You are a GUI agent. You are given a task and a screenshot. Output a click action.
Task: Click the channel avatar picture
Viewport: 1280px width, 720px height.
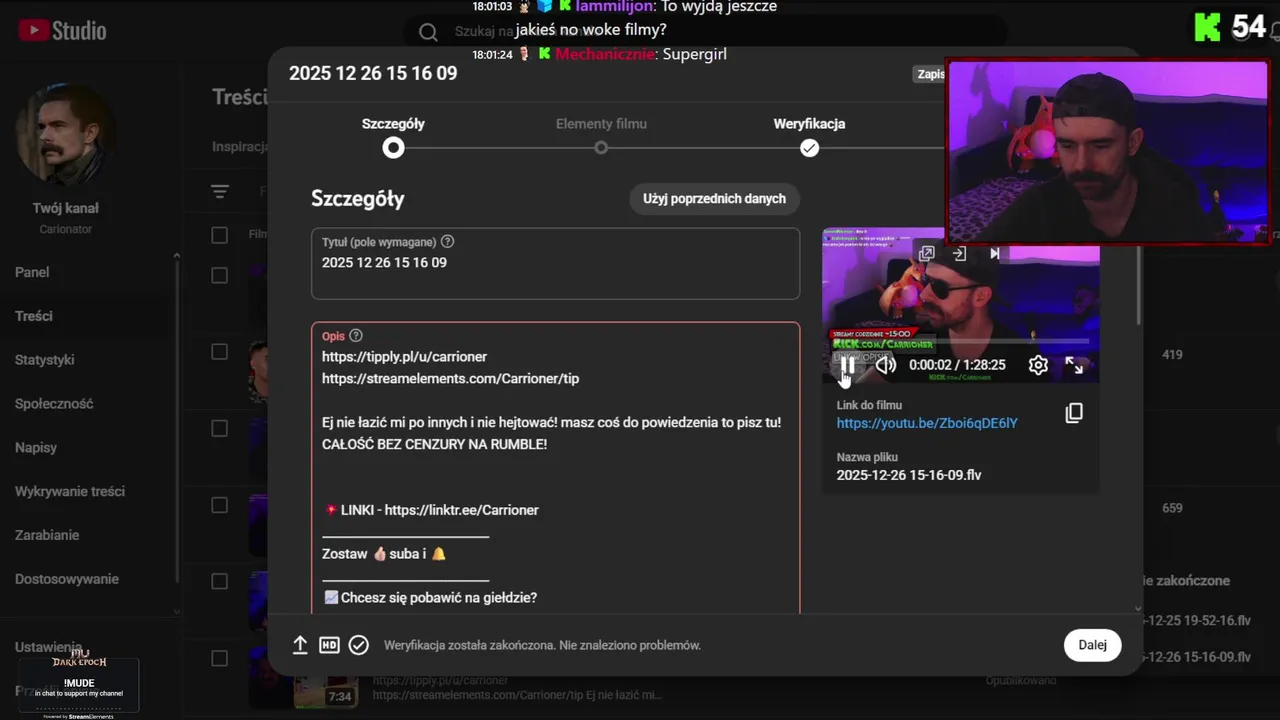click(x=66, y=134)
